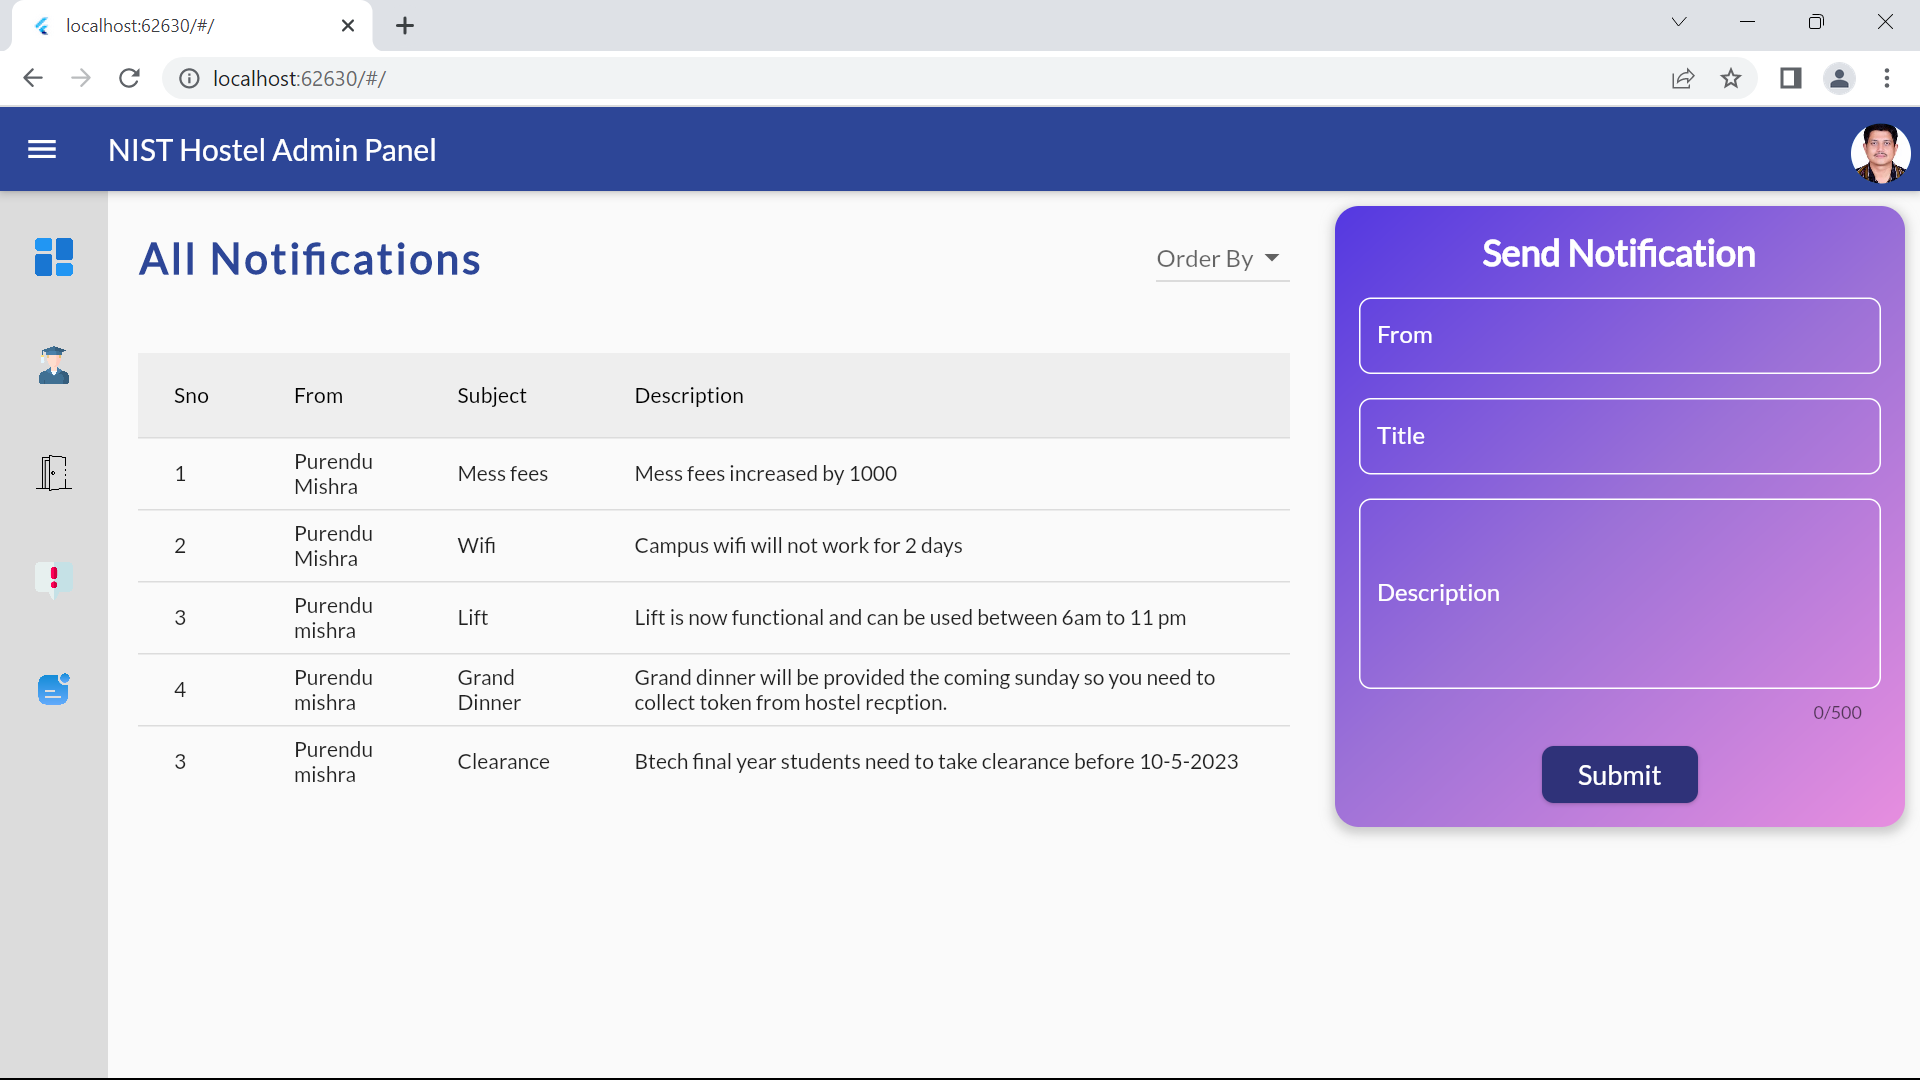Viewport: 1920px width, 1080px height.
Task: Click the site info icon in address bar
Action: [189, 78]
